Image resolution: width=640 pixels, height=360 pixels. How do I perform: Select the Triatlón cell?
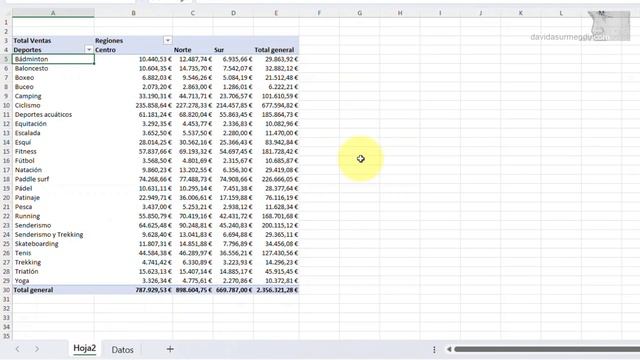(x=53, y=271)
